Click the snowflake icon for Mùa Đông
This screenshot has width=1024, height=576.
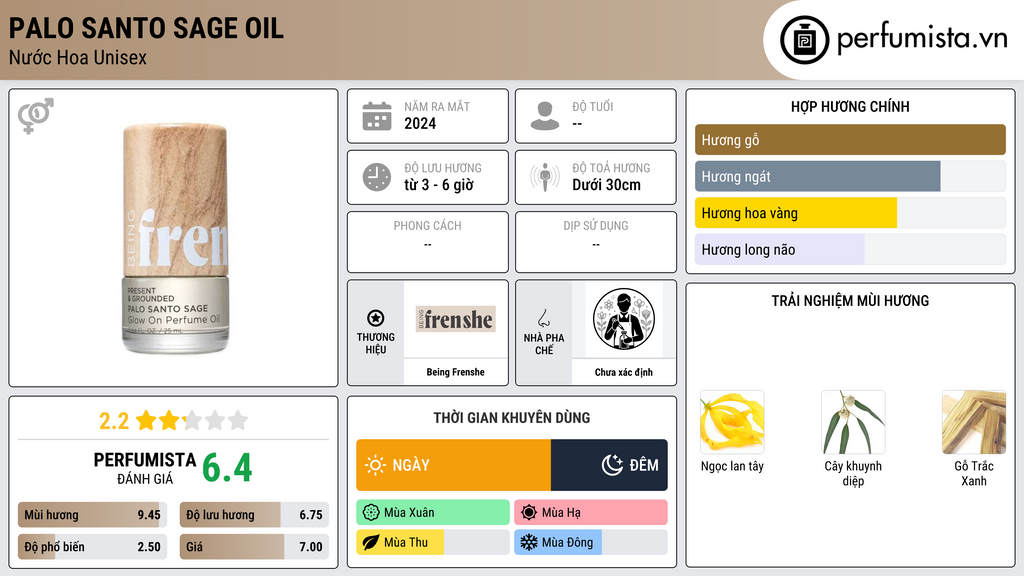(x=529, y=542)
